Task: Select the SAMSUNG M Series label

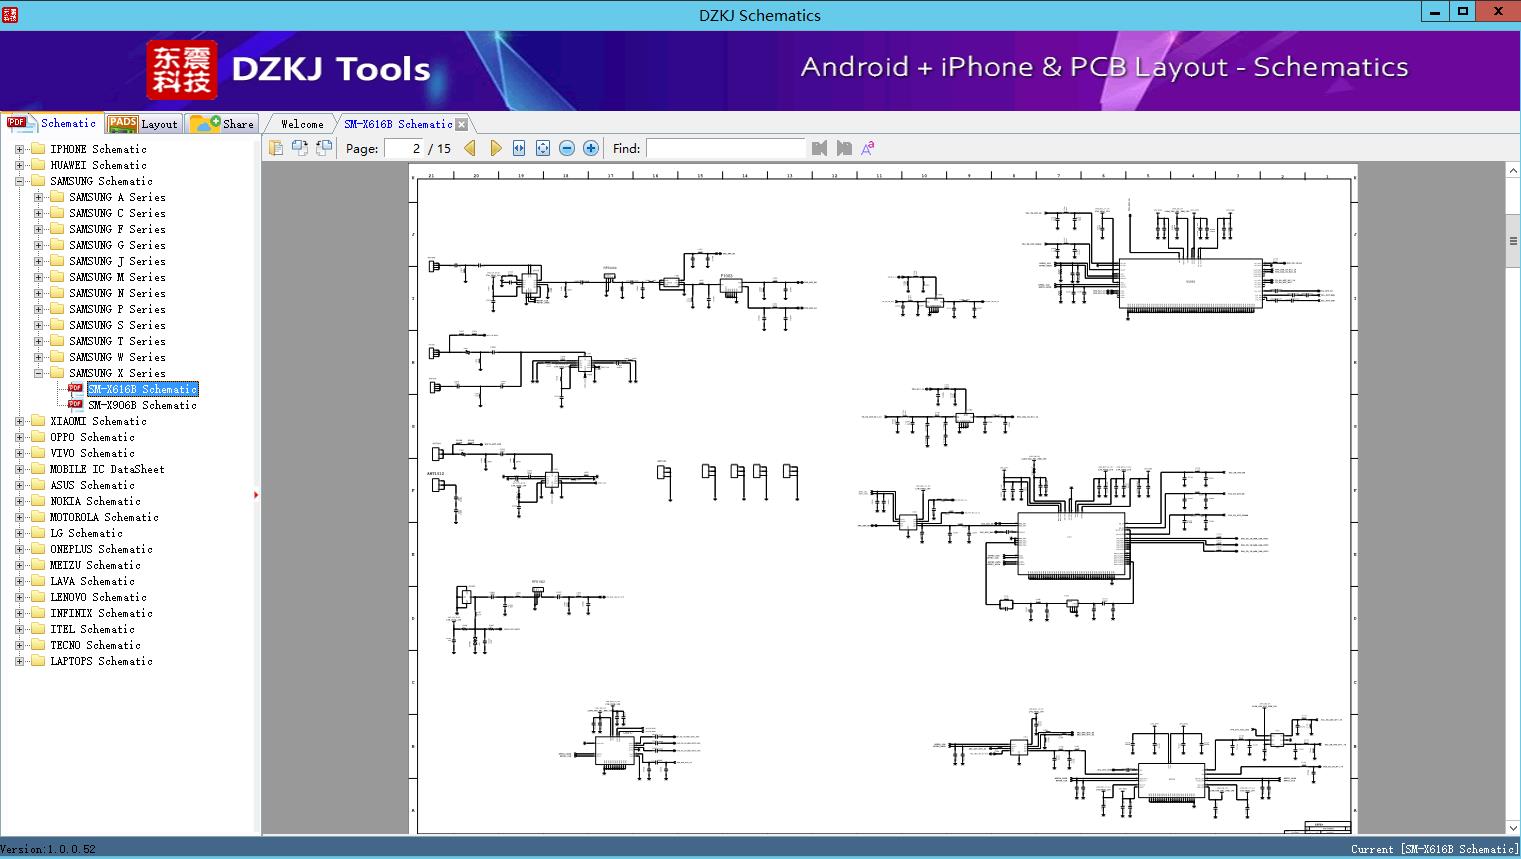Action: coord(117,277)
